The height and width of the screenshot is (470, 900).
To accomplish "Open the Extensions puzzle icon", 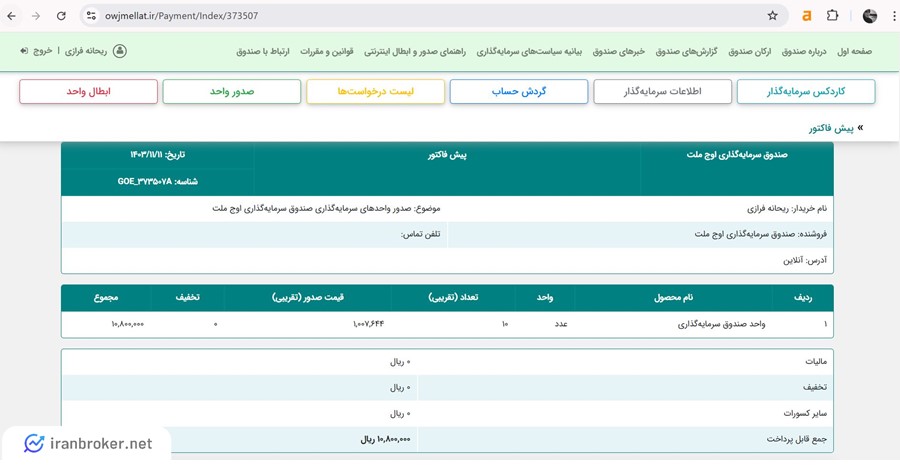I will (832, 16).
